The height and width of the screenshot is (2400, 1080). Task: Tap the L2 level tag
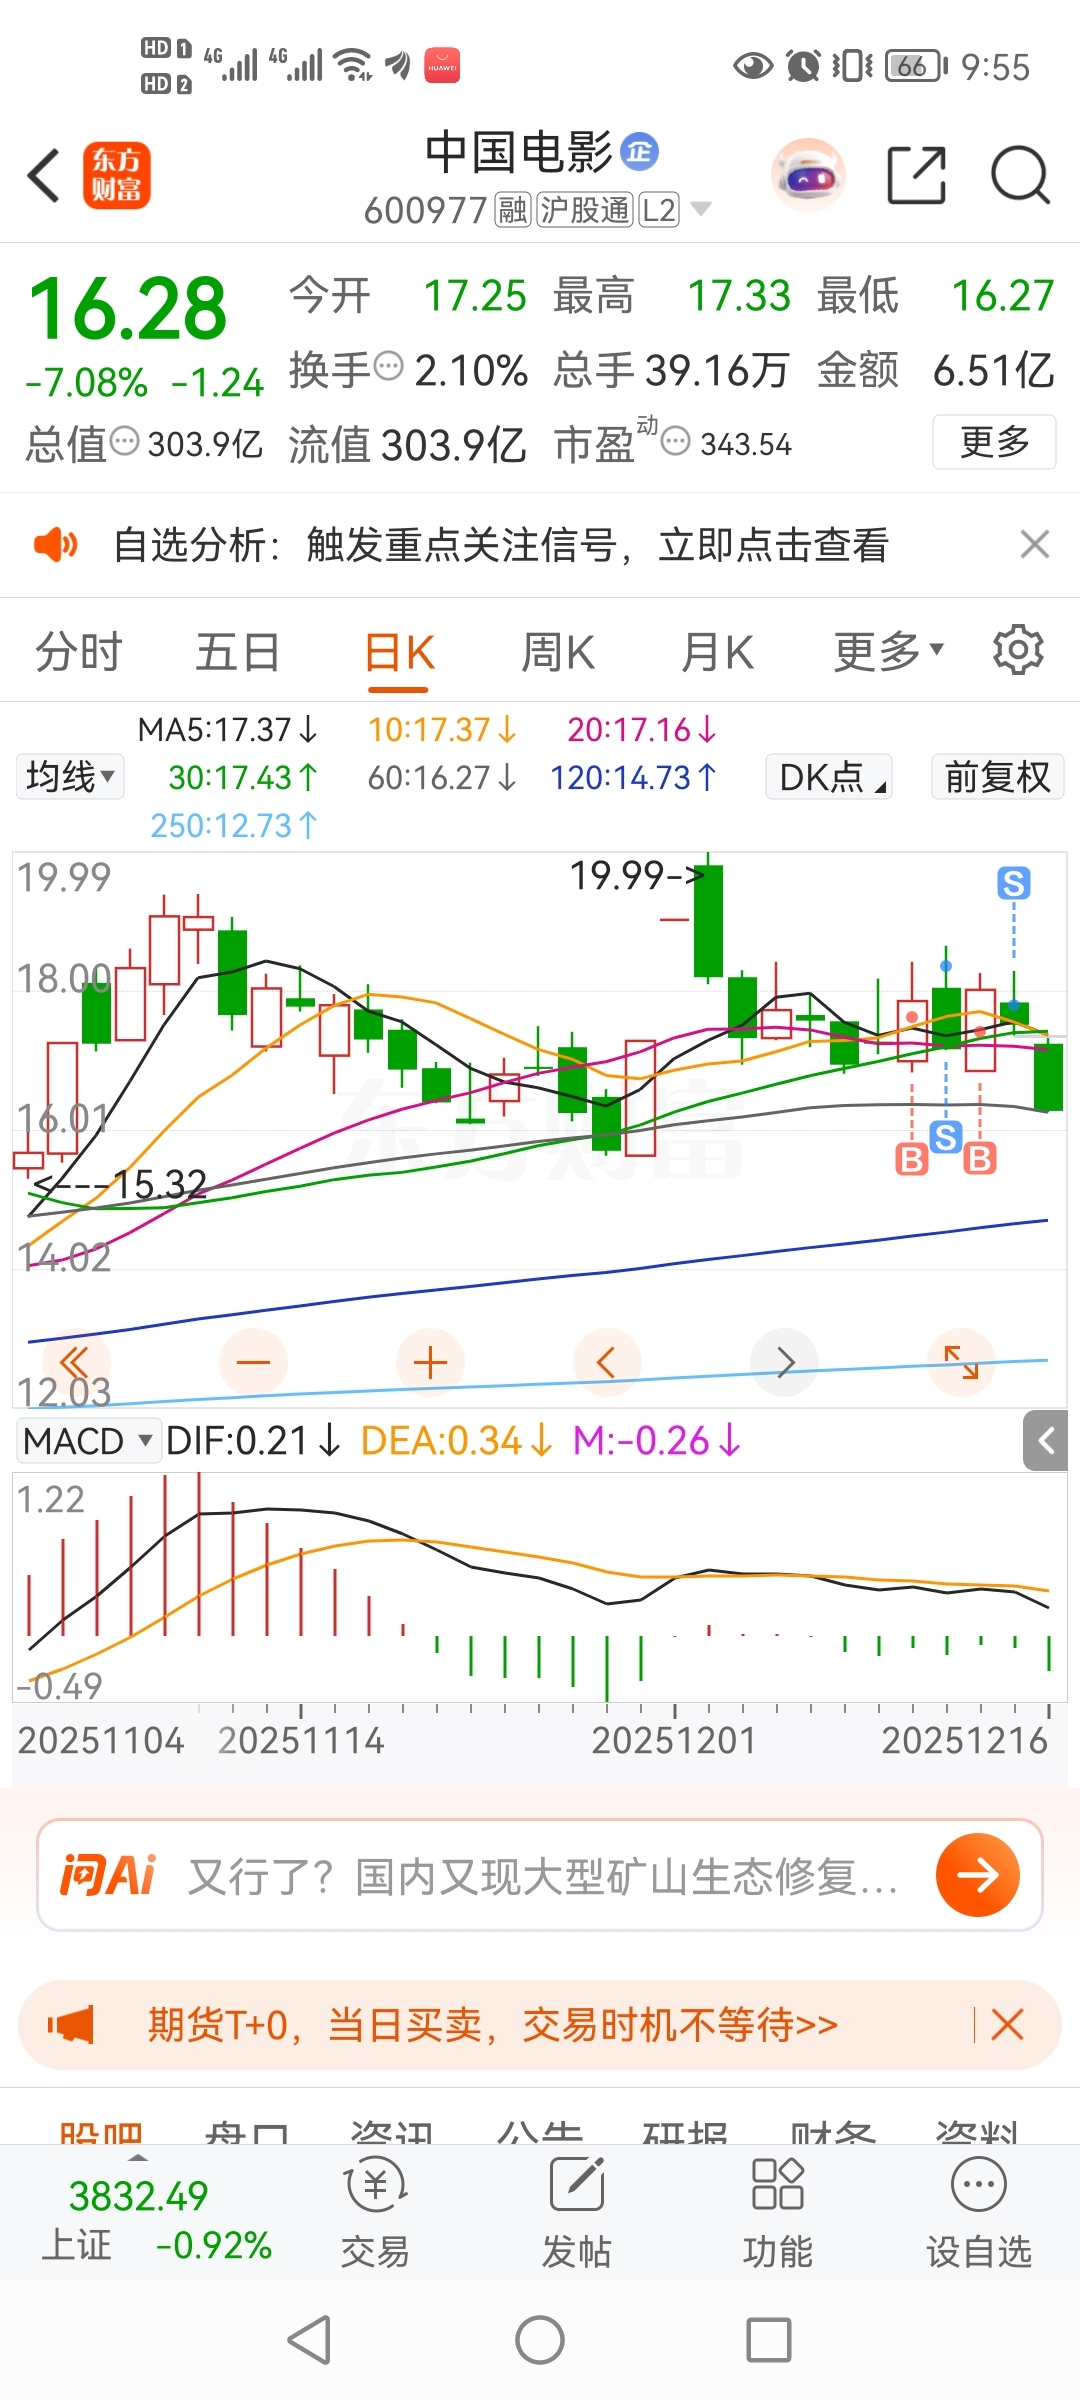click(659, 210)
